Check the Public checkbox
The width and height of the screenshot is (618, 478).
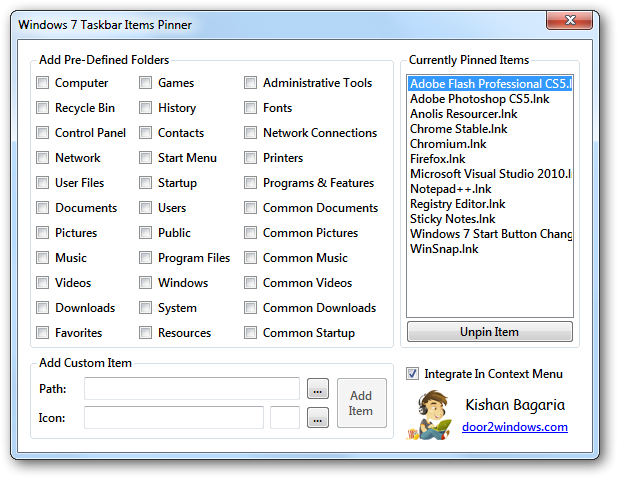[x=145, y=232]
